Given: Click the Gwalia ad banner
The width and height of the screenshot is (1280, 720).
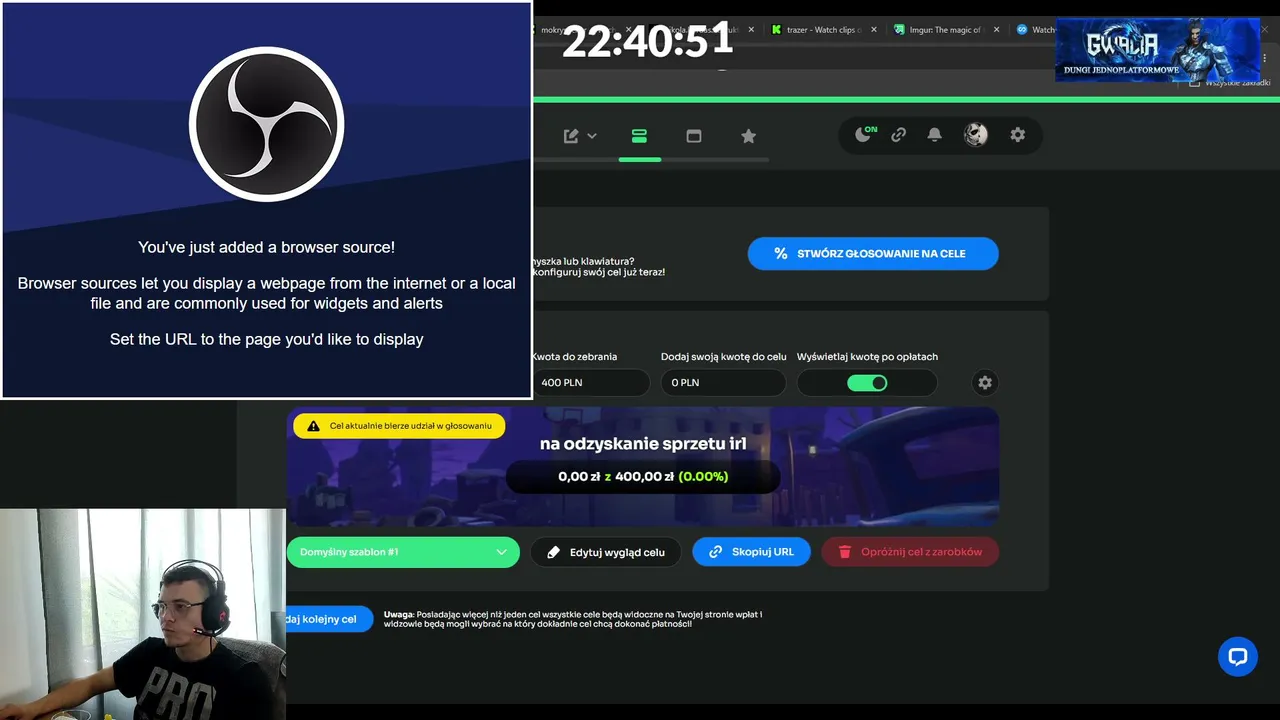Looking at the screenshot, I should pos(1157,50).
